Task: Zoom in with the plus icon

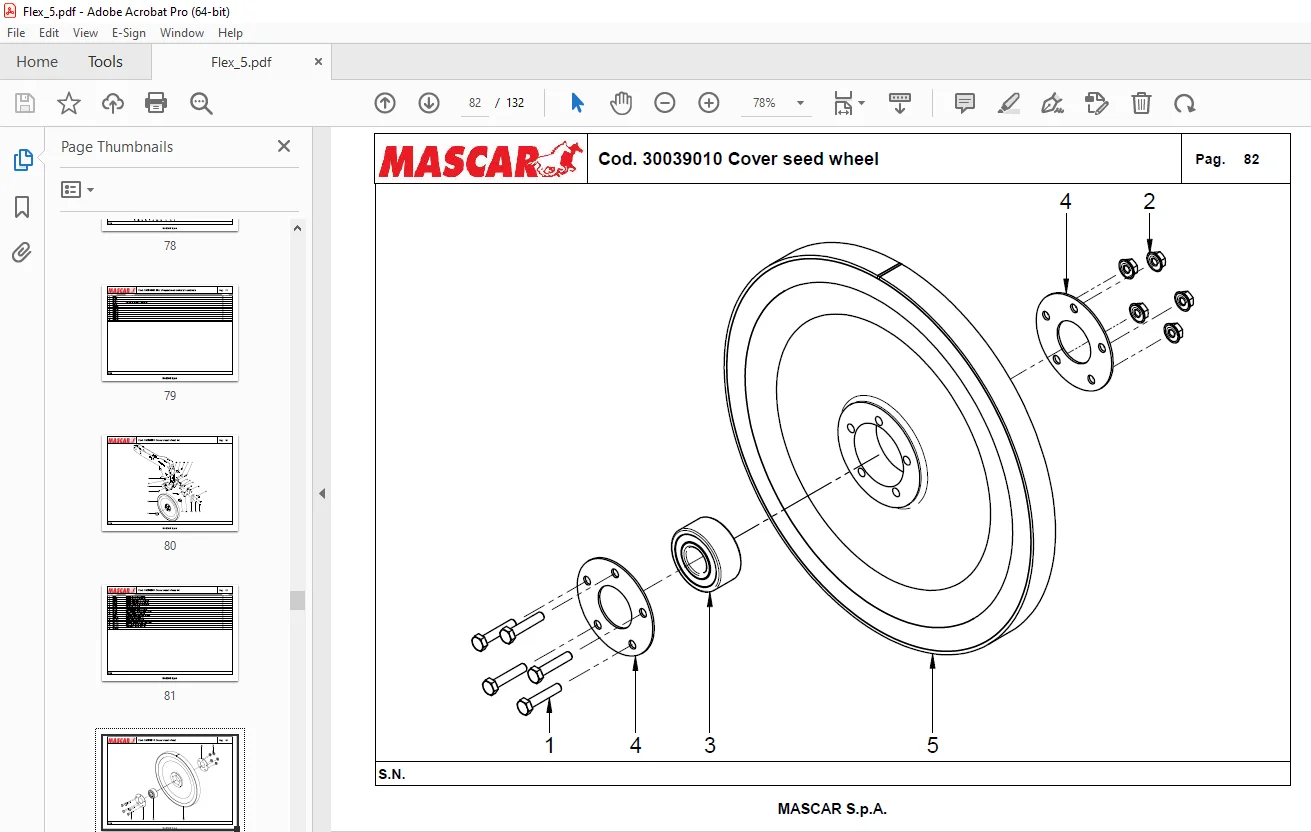Action: (709, 103)
